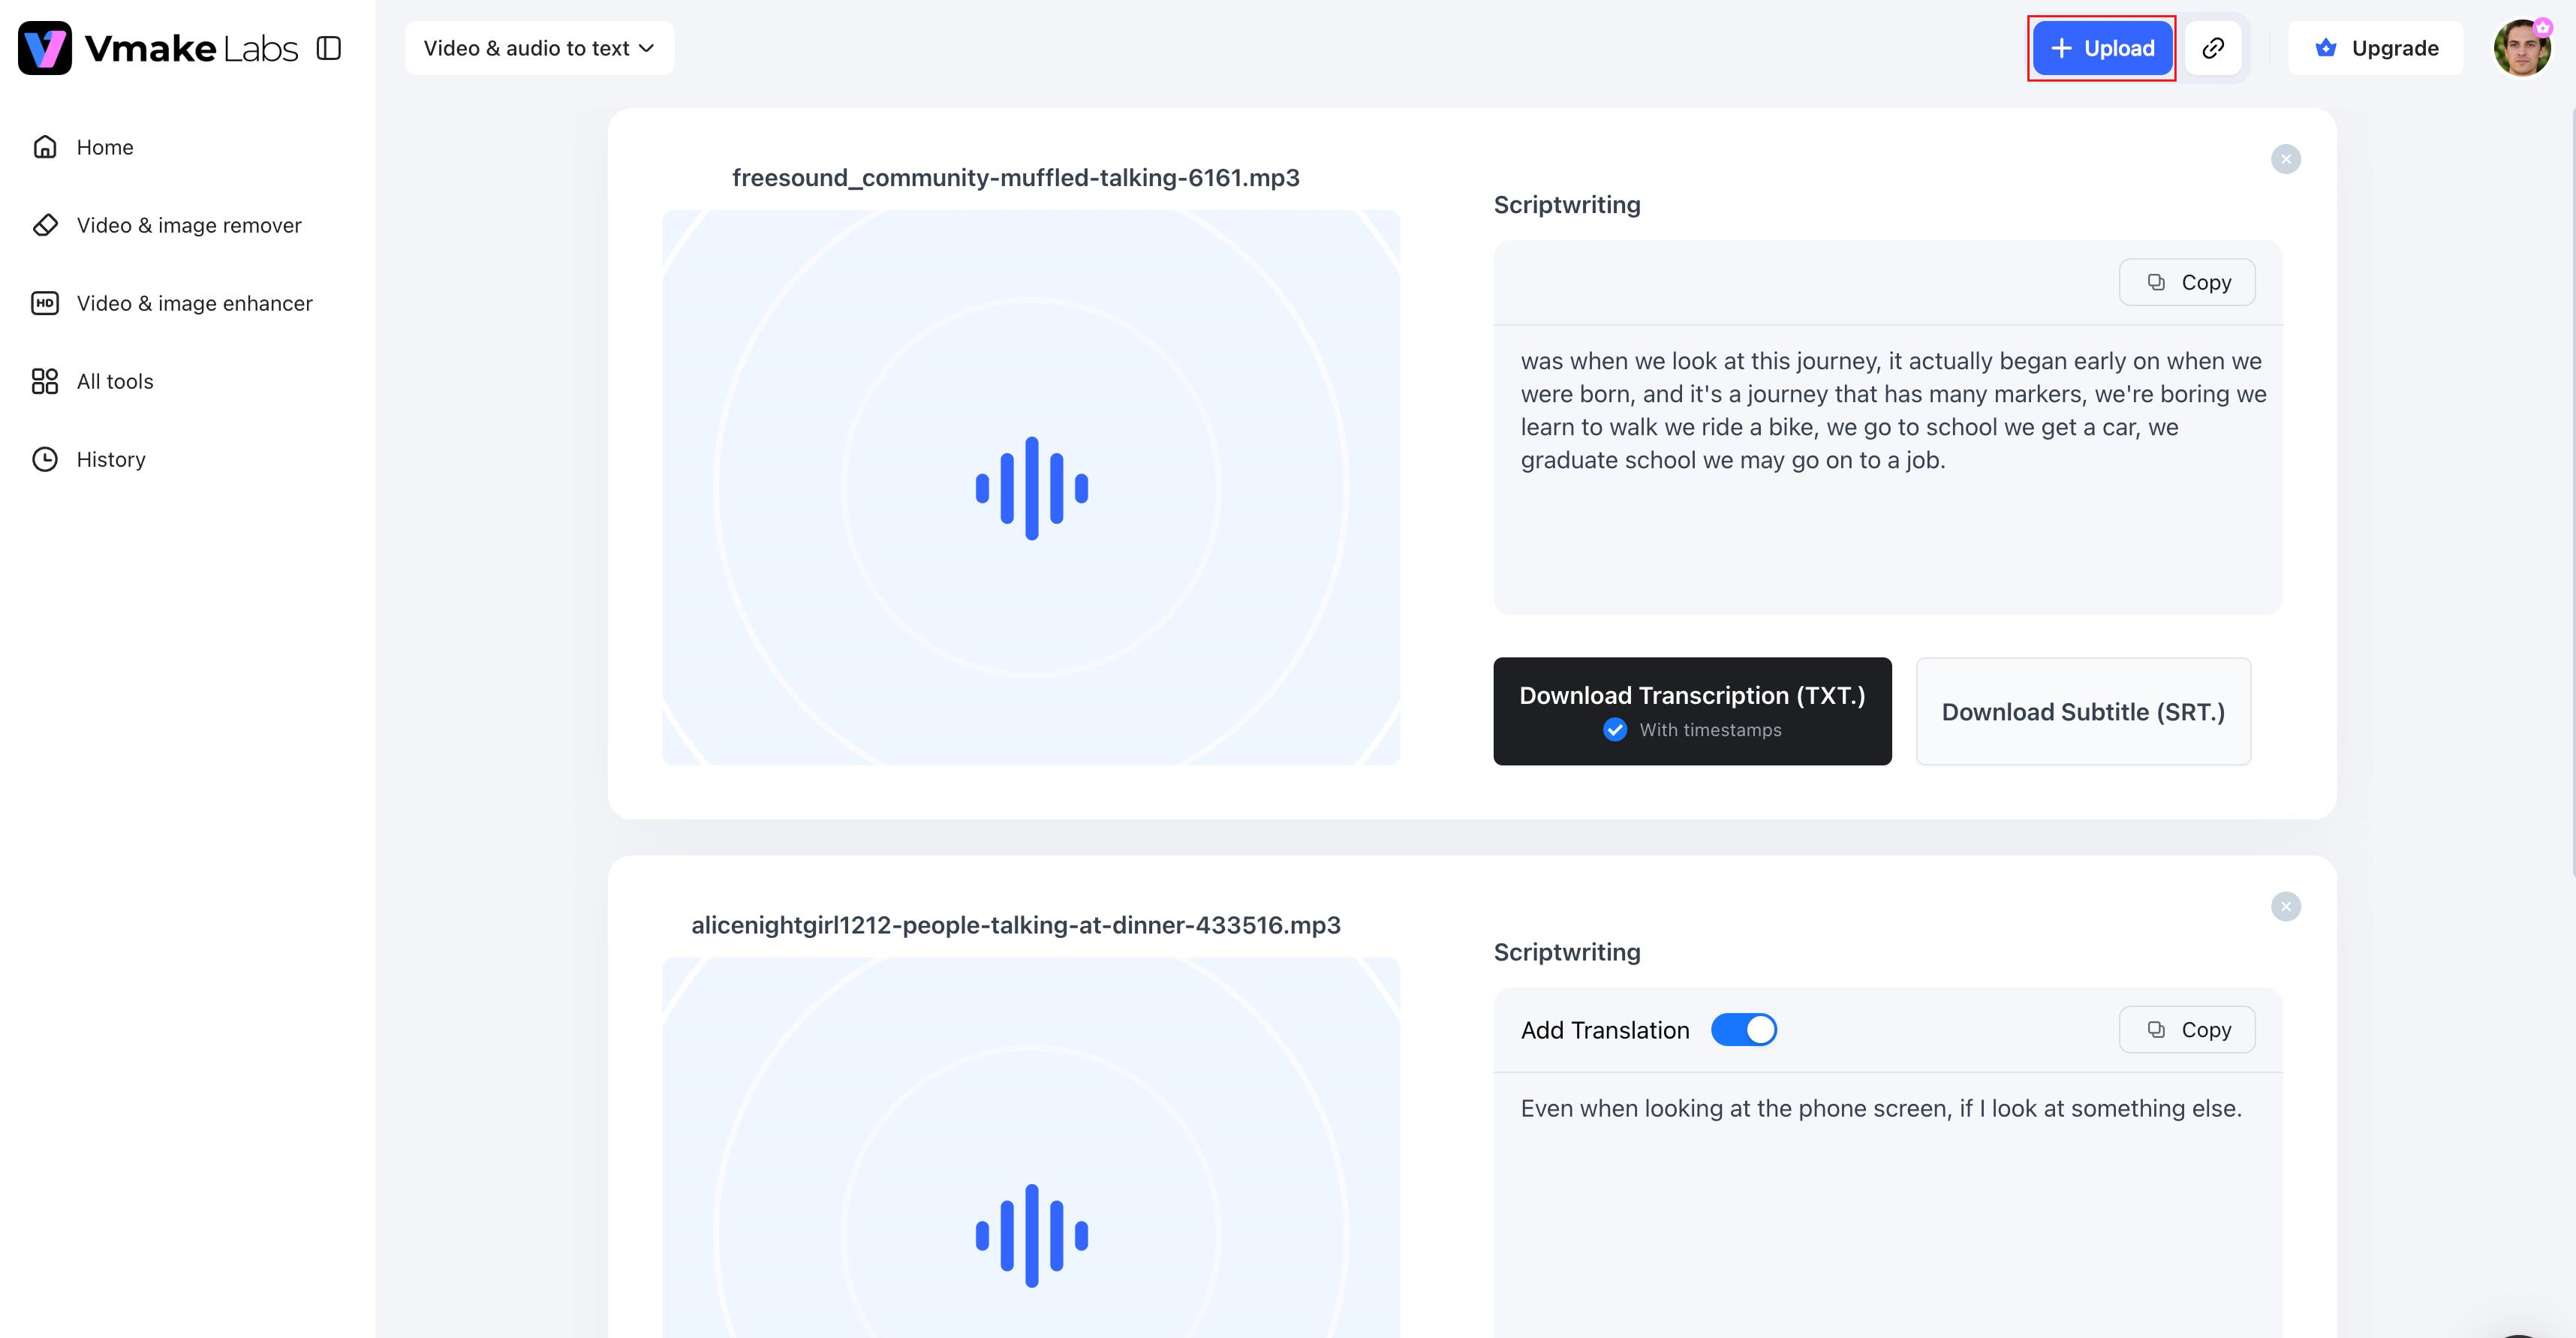Screen dimensions: 2576x1338
Task: Click Download Transcription (TXT.) button
Action: coord(1692,711)
